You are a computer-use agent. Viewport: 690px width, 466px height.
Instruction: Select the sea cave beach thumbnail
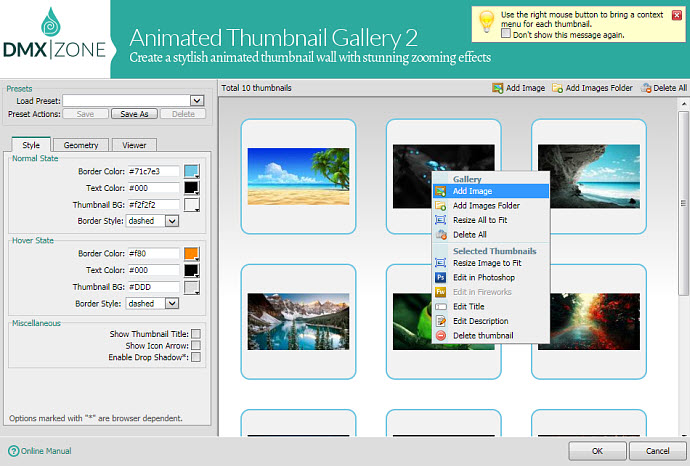(589, 176)
